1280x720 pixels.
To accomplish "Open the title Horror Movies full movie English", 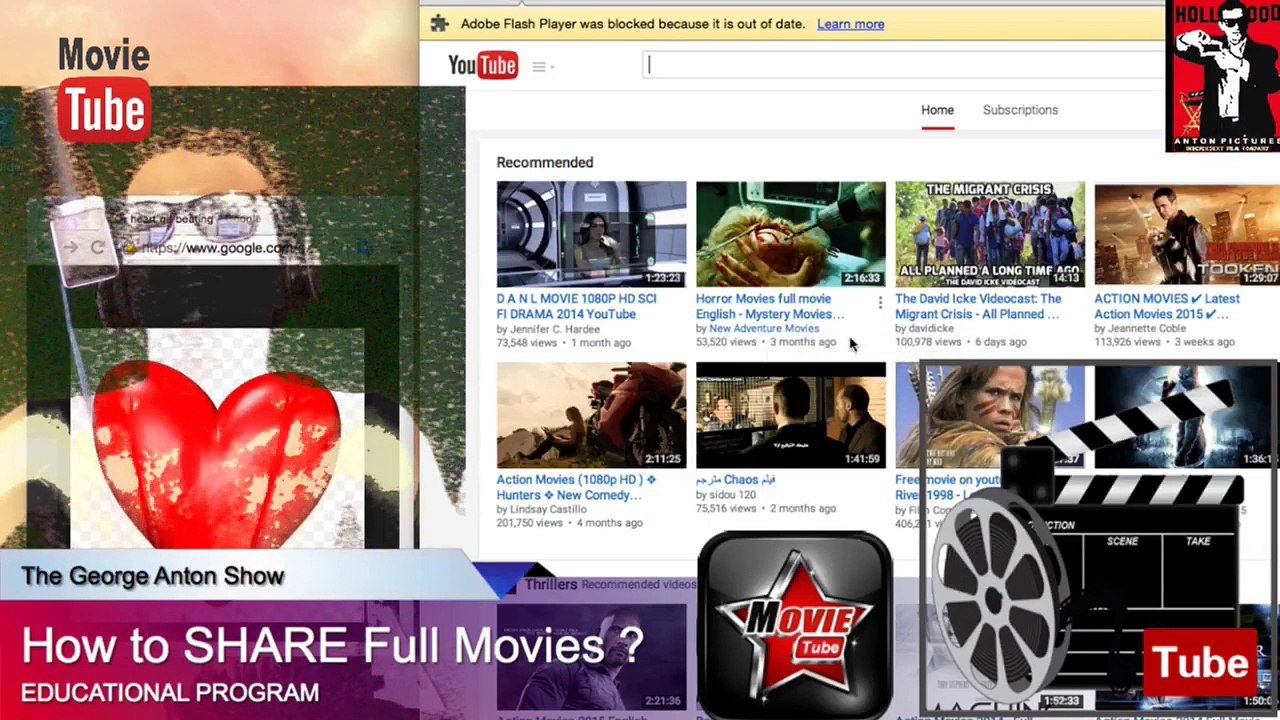I will click(x=770, y=306).
